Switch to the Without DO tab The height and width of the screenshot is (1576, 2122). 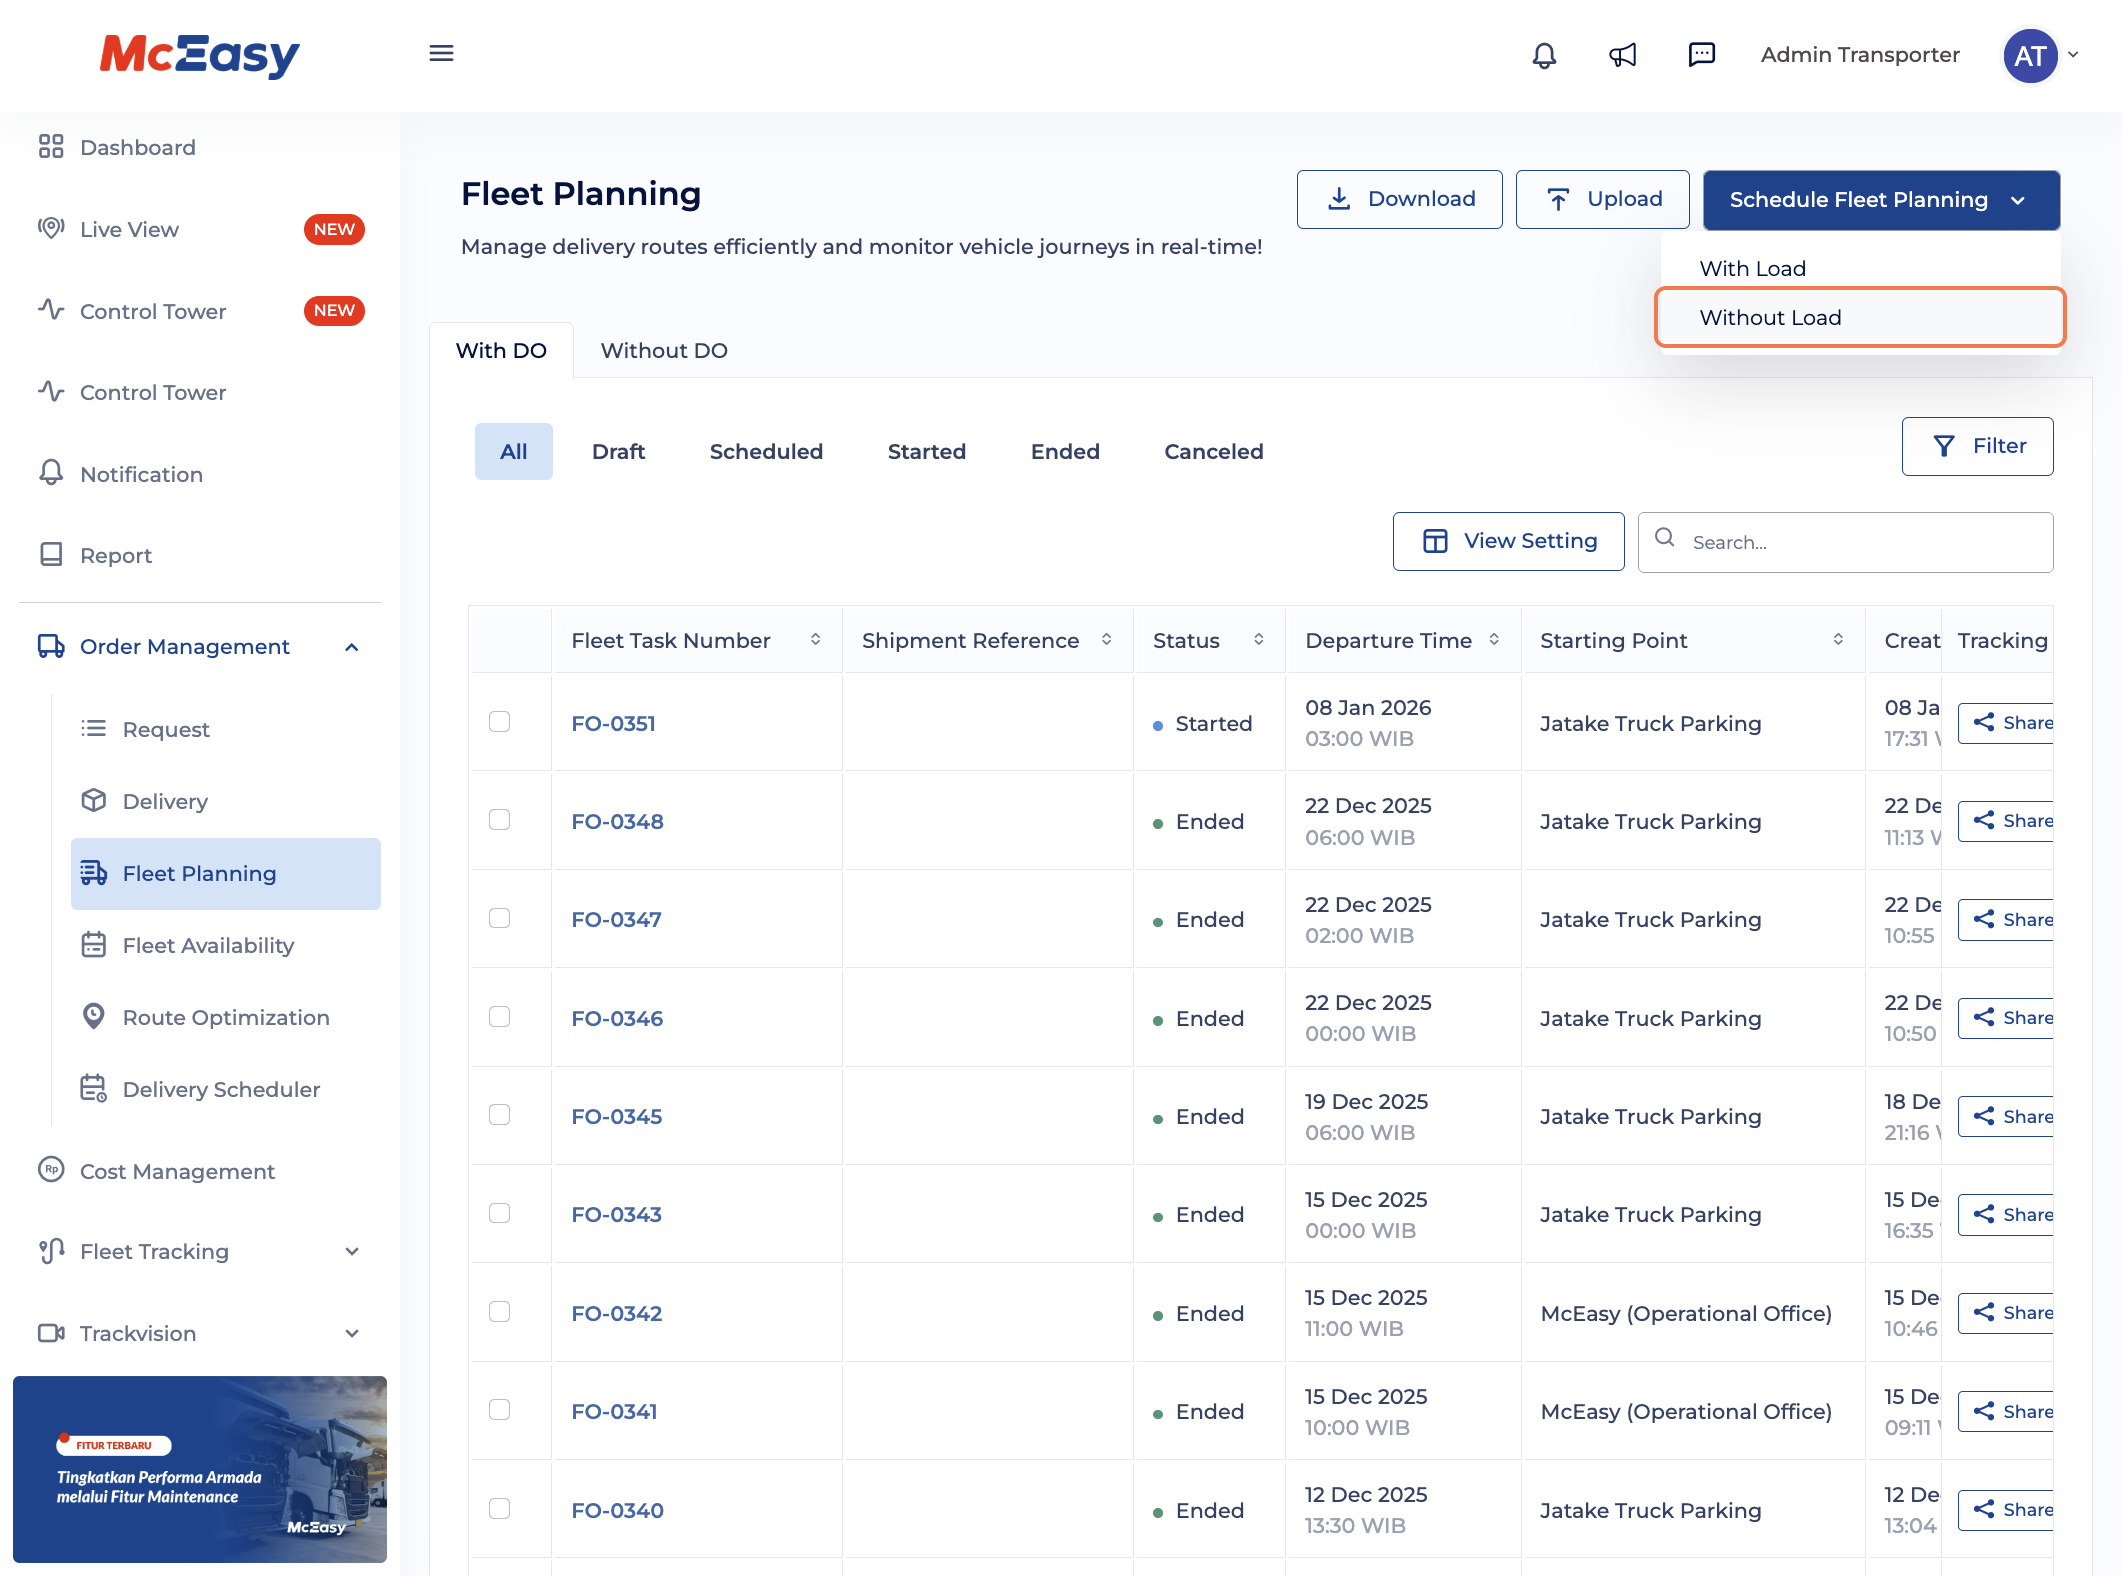(663, 351)
